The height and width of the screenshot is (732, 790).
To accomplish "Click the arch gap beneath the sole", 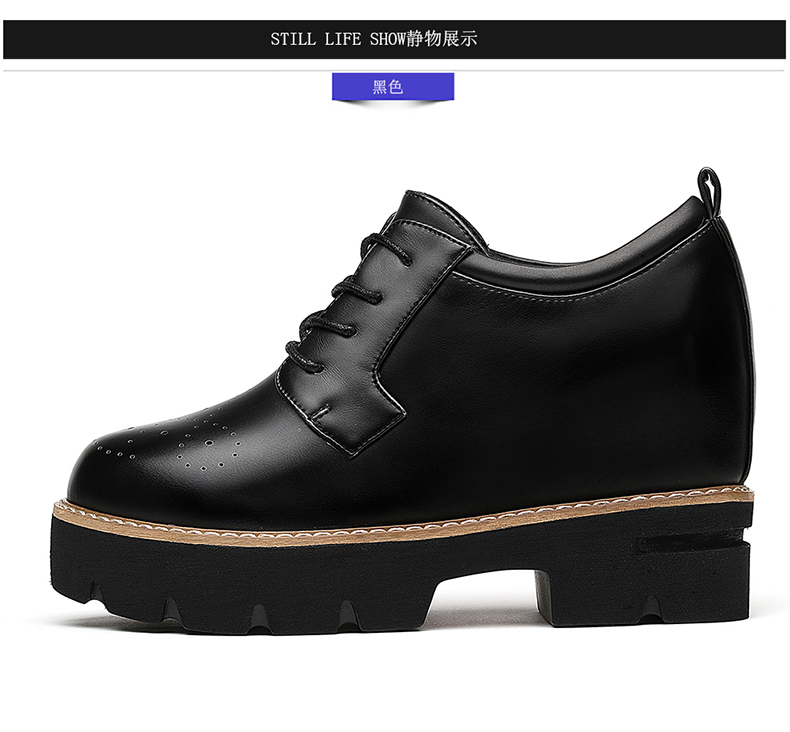I will [486, 612].
